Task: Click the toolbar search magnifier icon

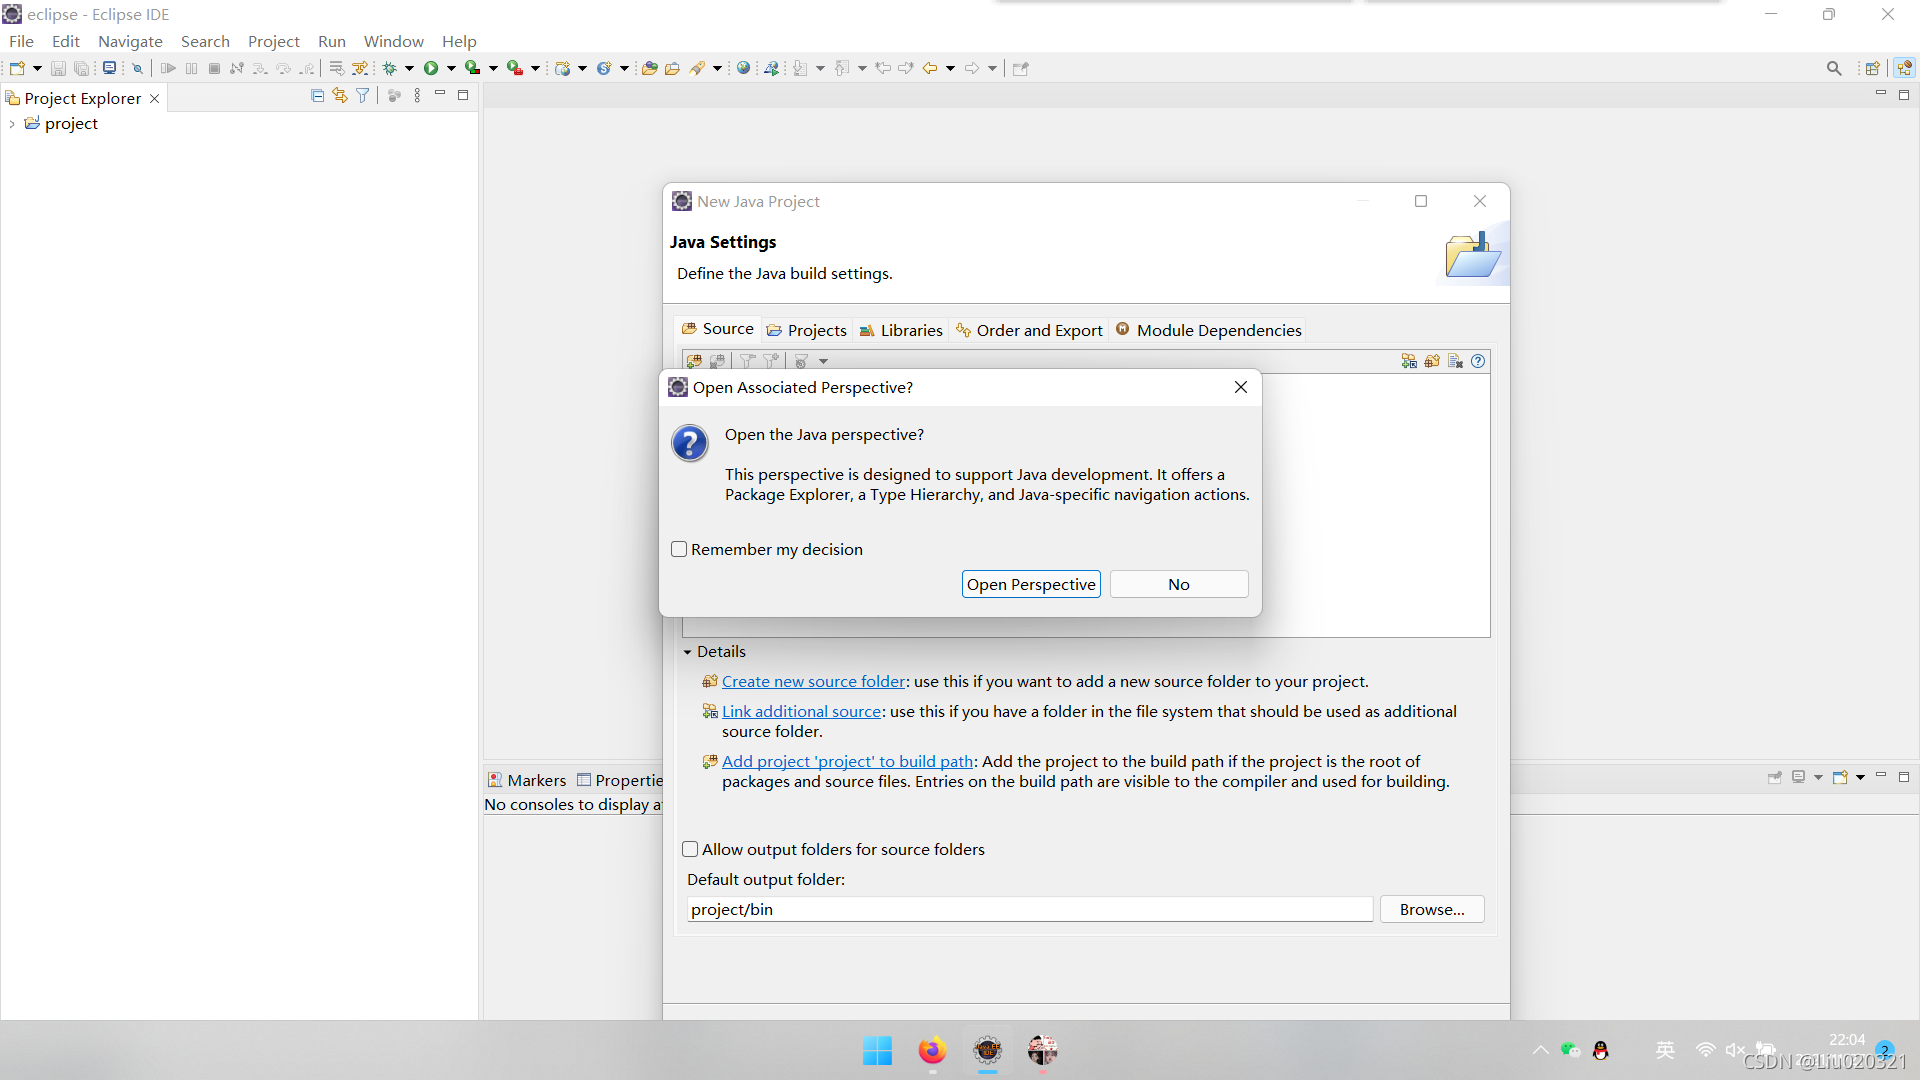Action: pyautogui.click(x=1833, y=68)
